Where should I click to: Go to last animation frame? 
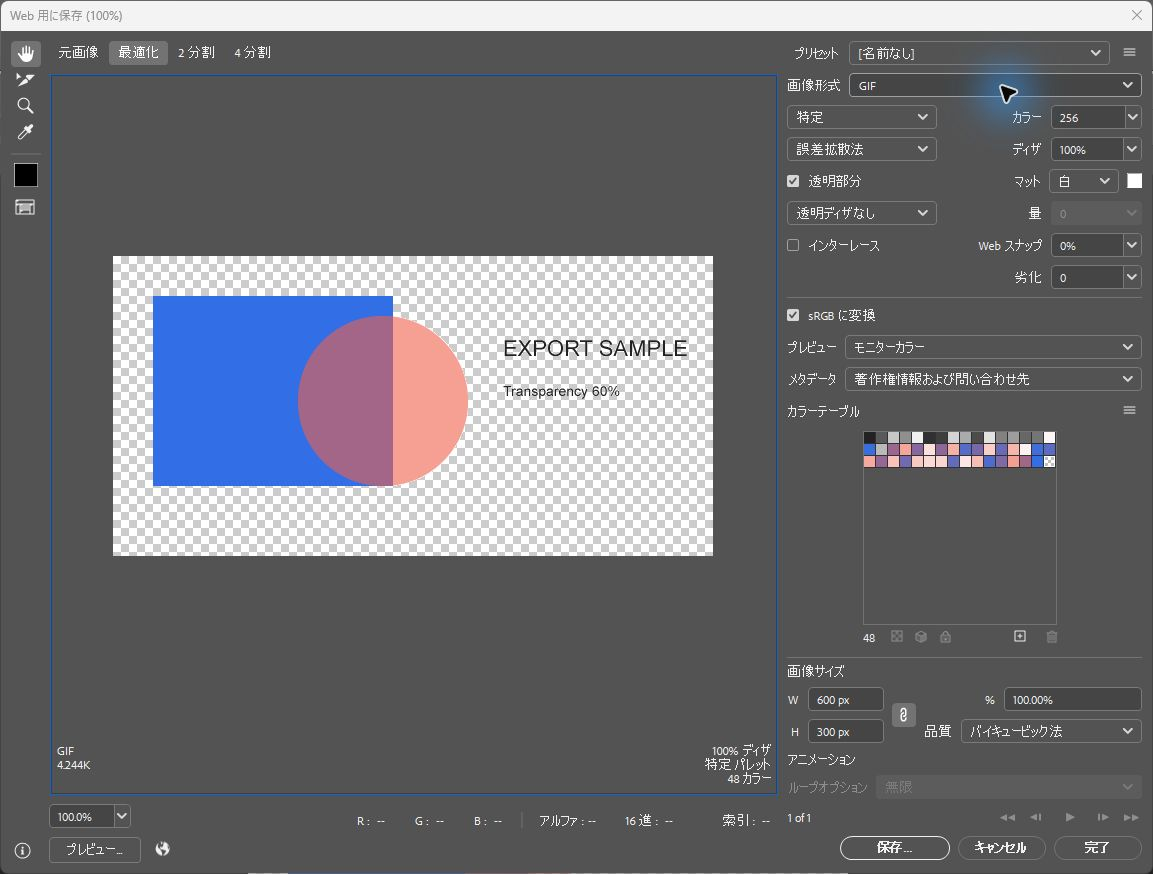click(x=1131, y=817)
